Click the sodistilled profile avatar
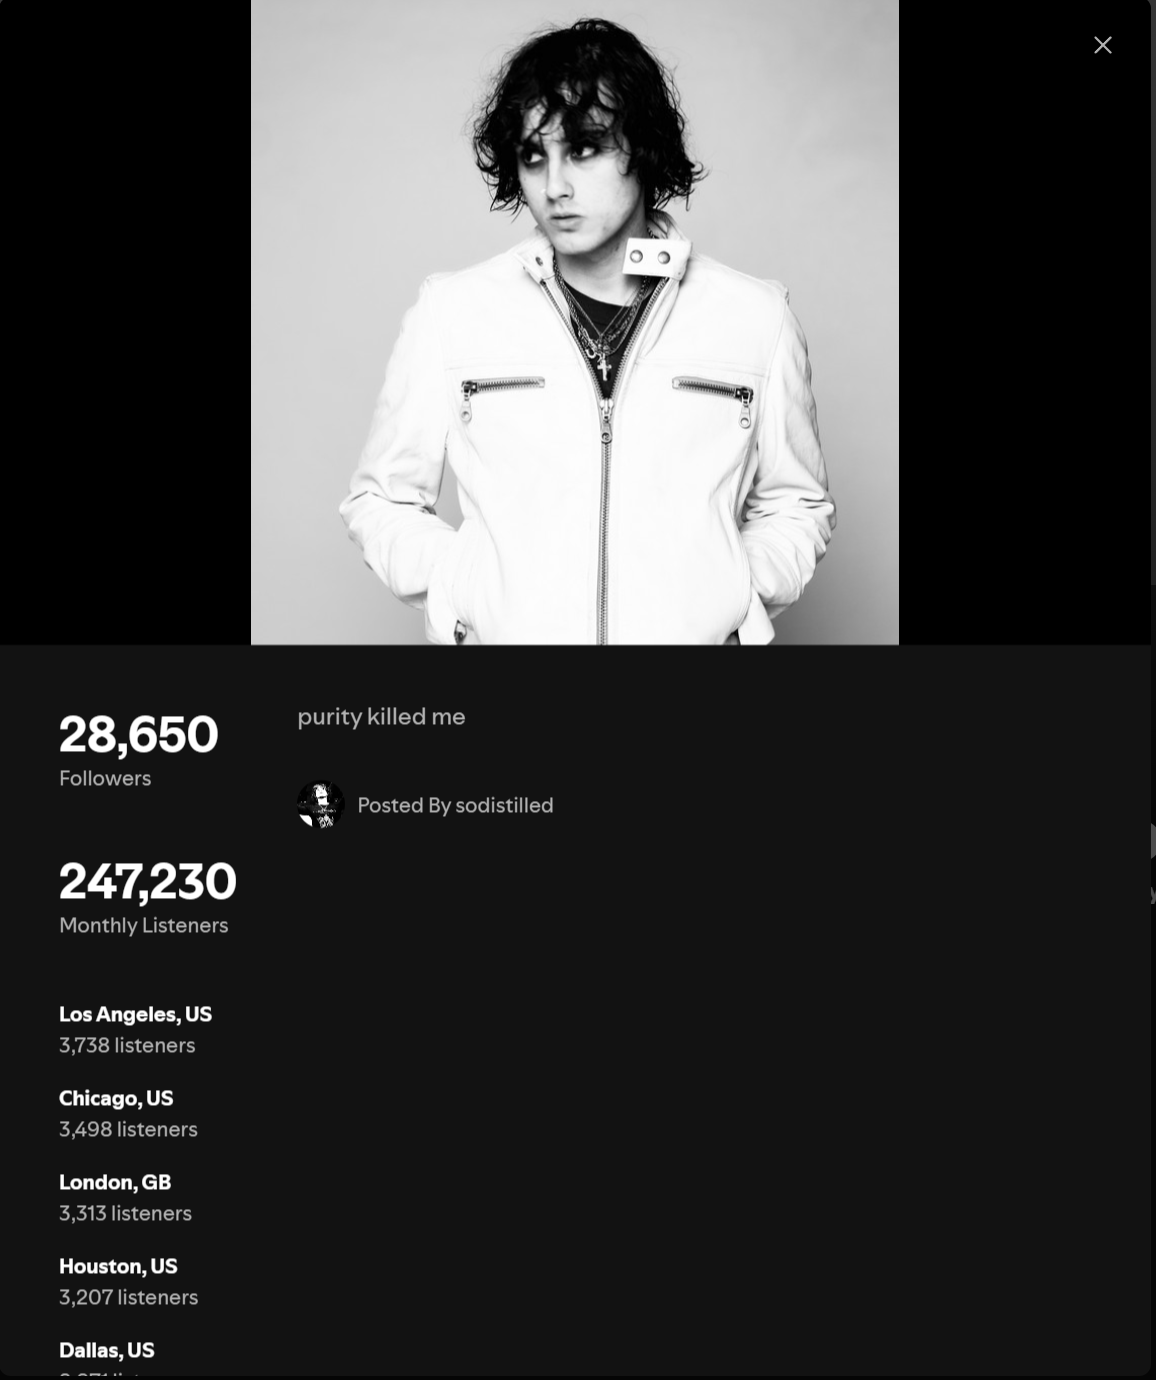The image size is (1156, 1380). [321, 805]
